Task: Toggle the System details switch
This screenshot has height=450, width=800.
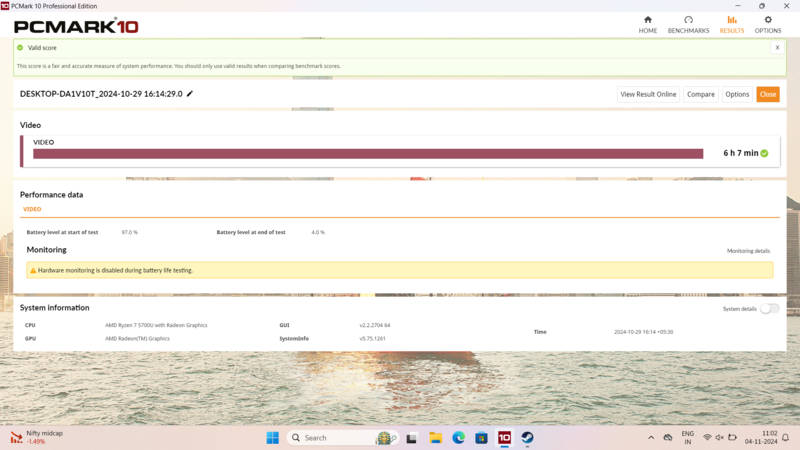Action: (769, 309)
